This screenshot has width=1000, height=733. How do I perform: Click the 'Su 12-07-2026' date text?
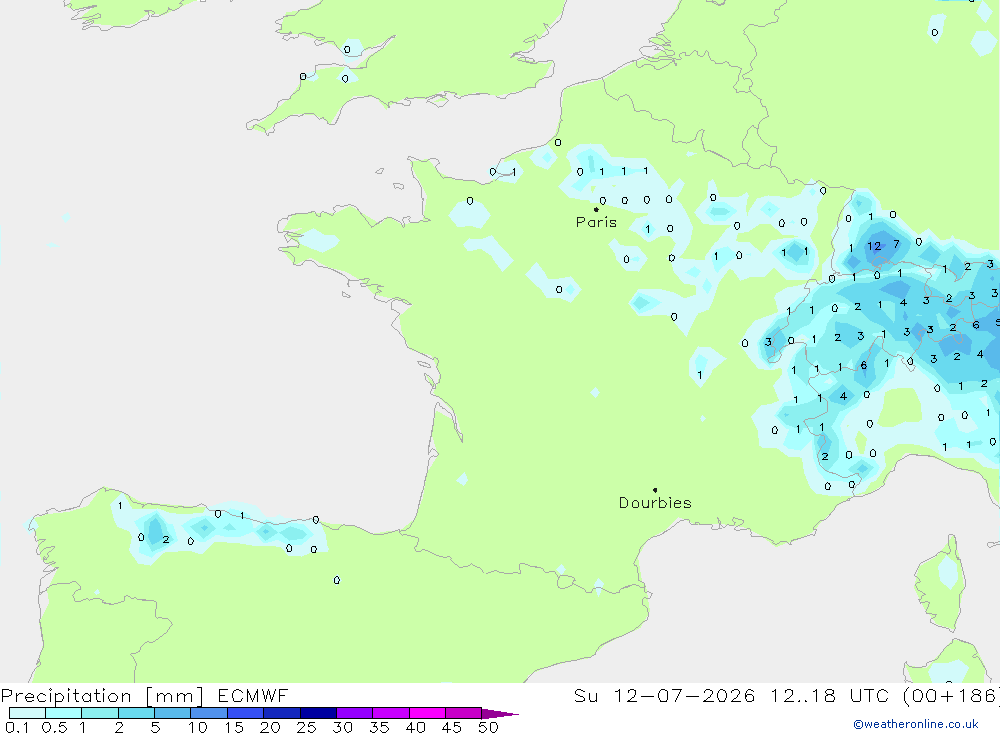click(664, 695)
